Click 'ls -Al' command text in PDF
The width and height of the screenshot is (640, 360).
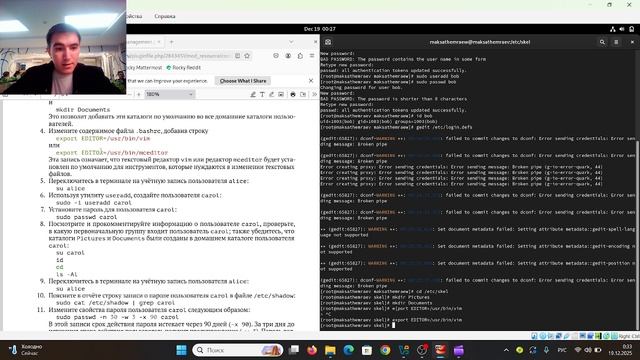click(x=67, y=274)
